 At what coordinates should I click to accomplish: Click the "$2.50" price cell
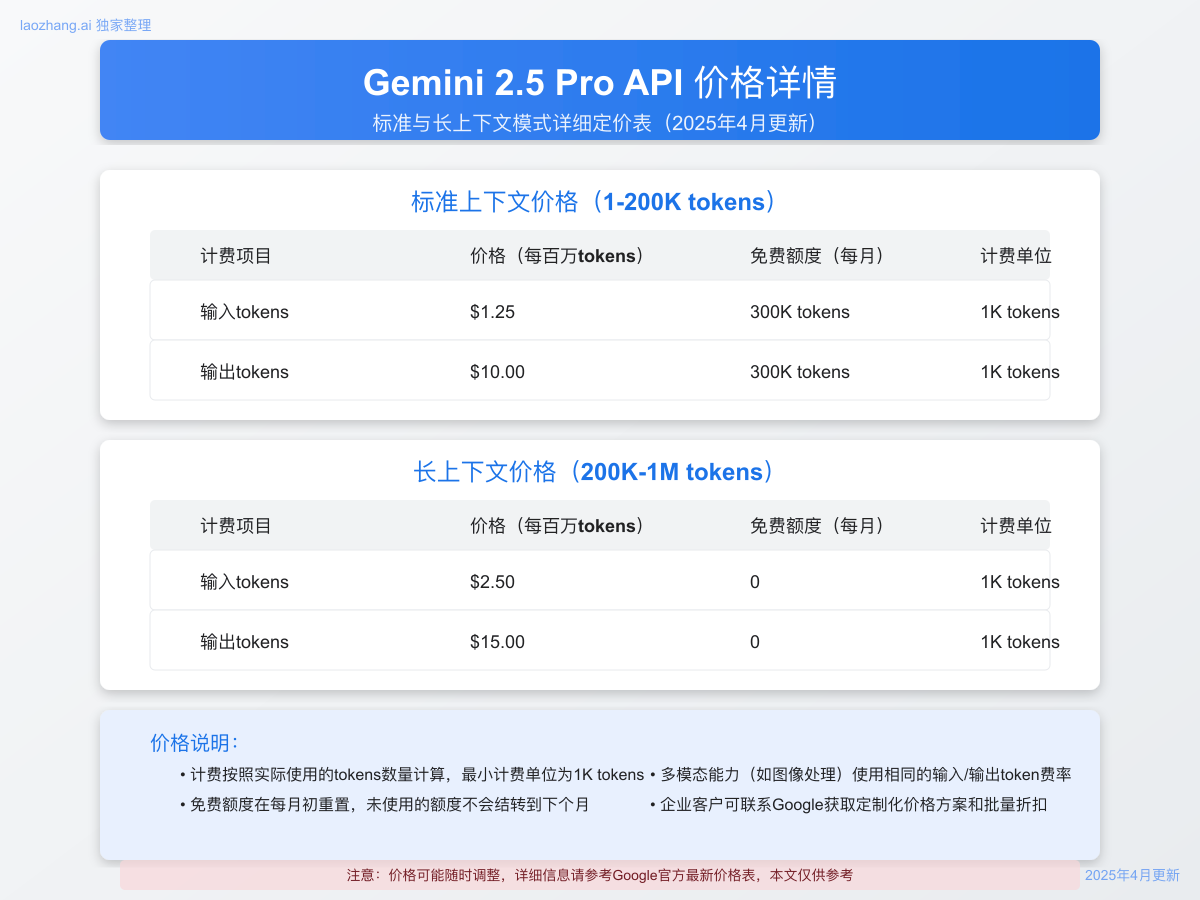[492, 582]
